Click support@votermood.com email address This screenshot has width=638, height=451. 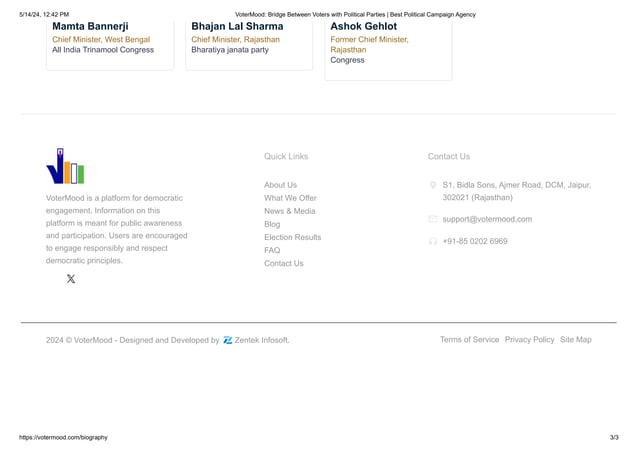coord(487,219)
